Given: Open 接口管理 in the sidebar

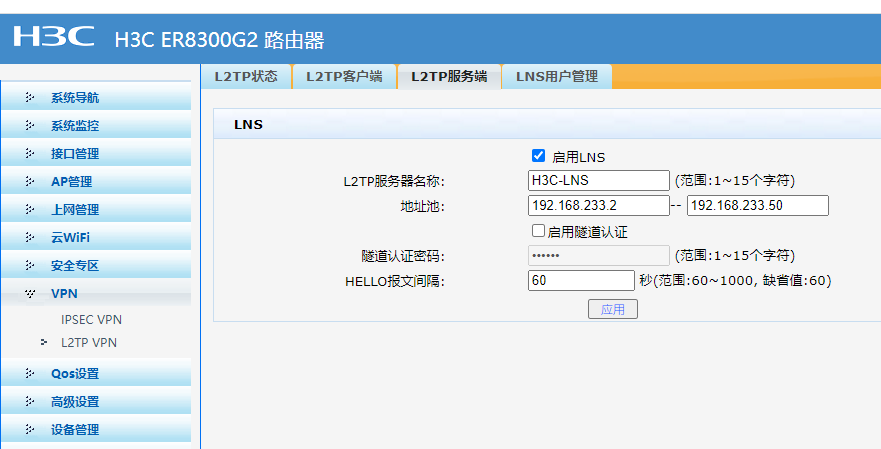Looking at the screenshot, I should tap(96, 153).
